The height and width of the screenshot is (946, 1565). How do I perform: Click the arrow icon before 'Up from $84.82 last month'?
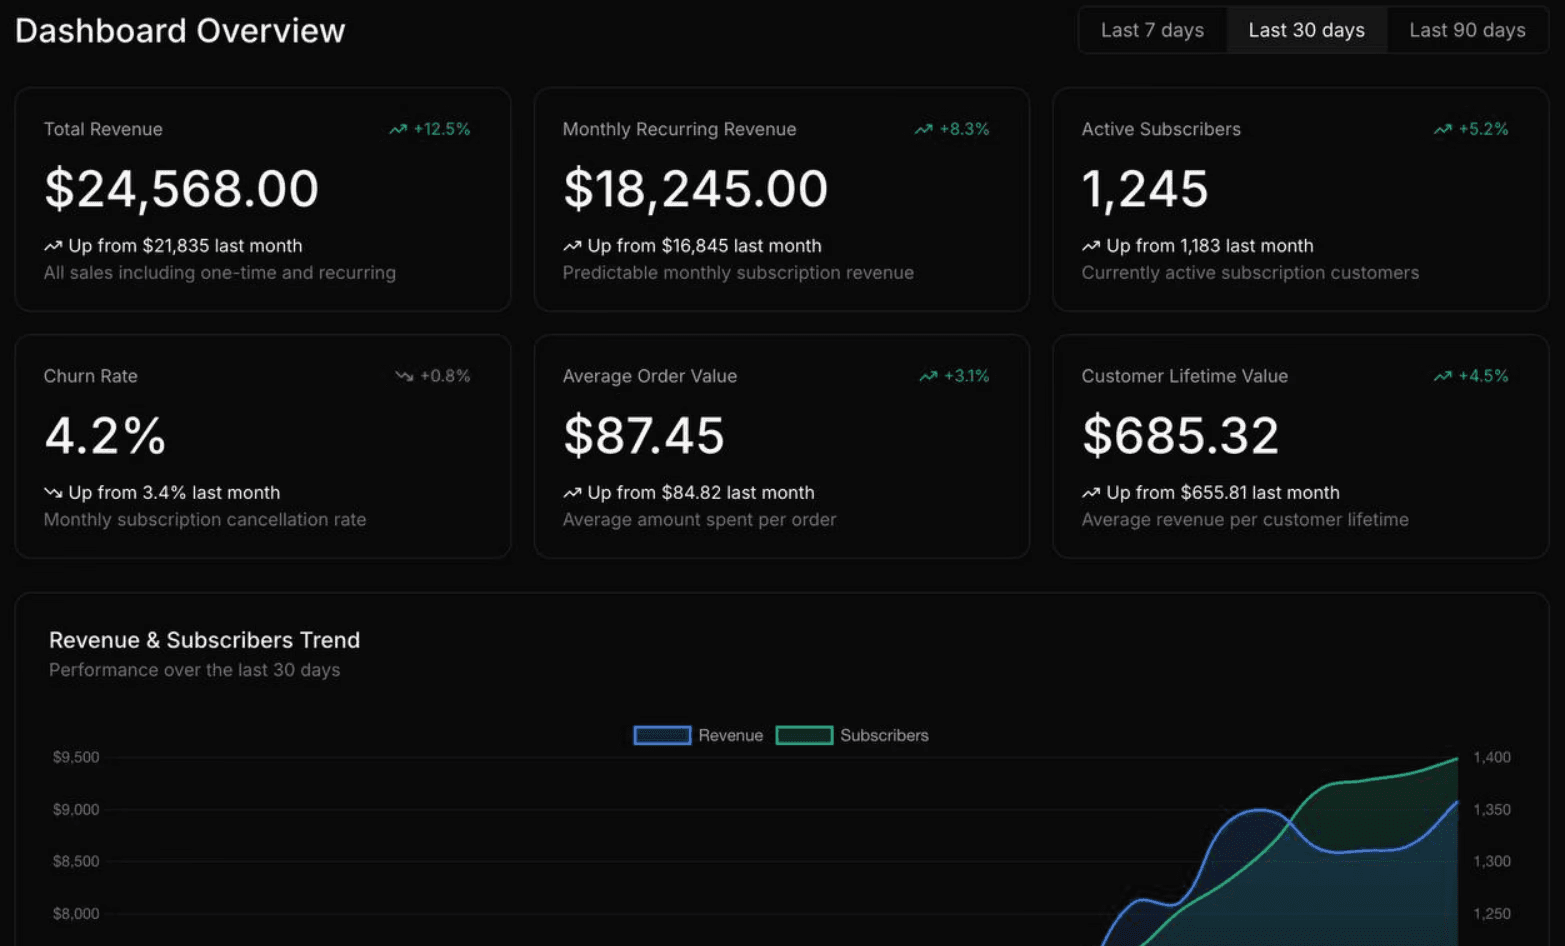pos(572,493)
